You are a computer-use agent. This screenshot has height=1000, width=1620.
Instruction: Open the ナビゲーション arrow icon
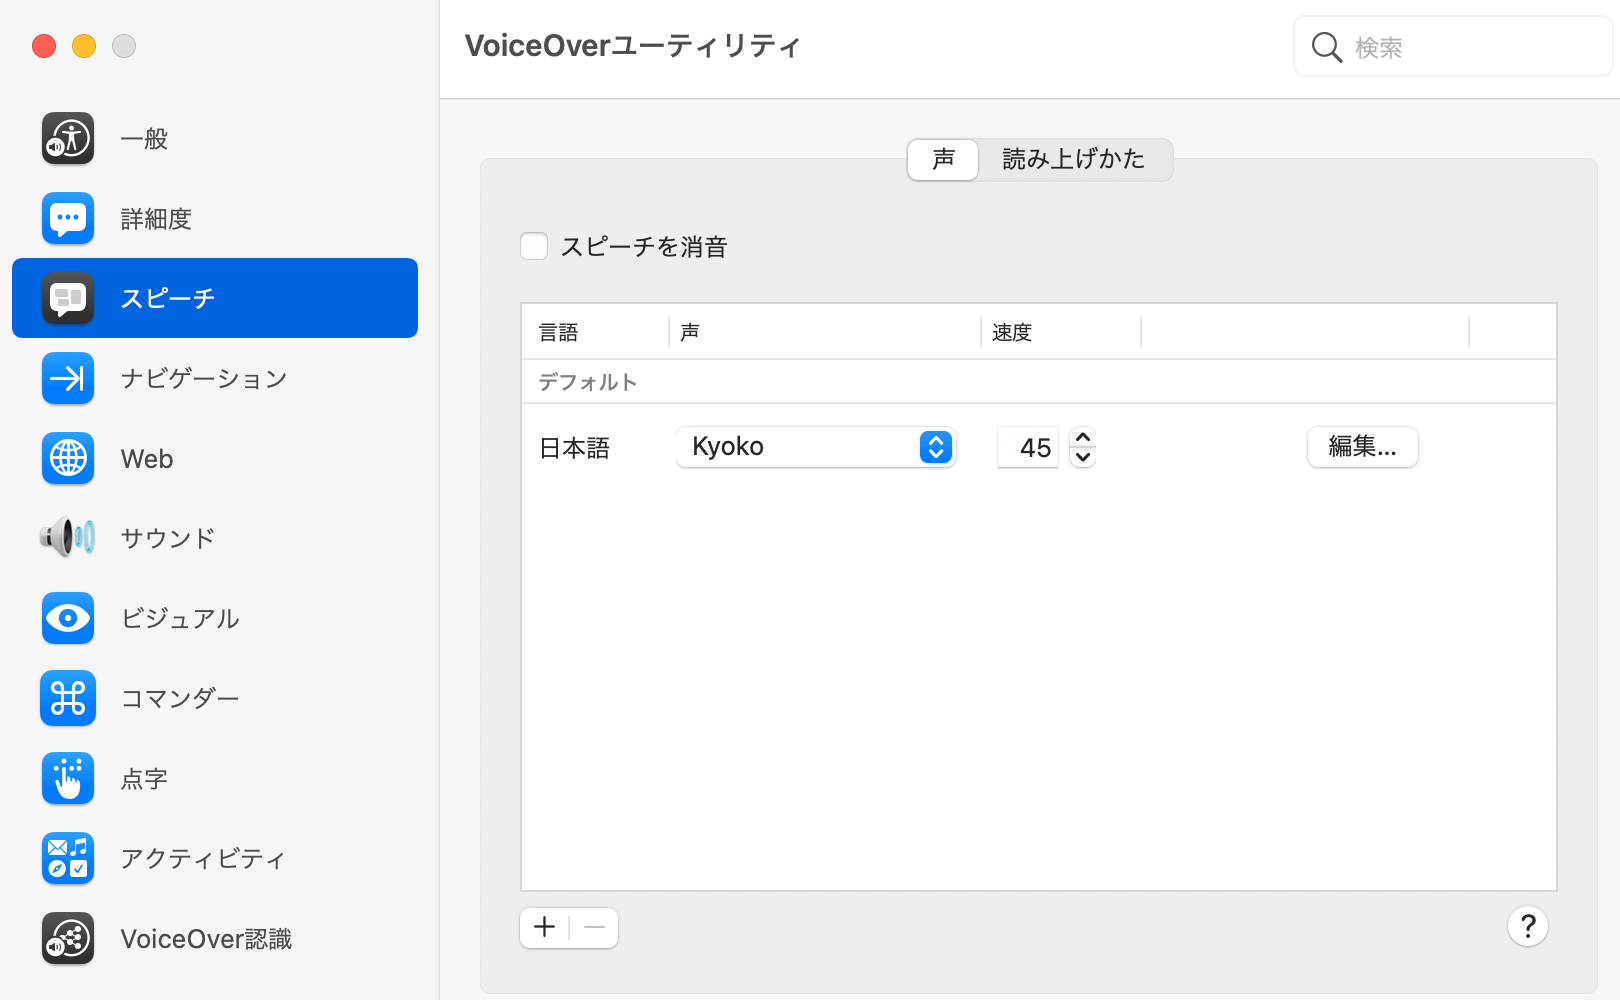tap(68, 378)
